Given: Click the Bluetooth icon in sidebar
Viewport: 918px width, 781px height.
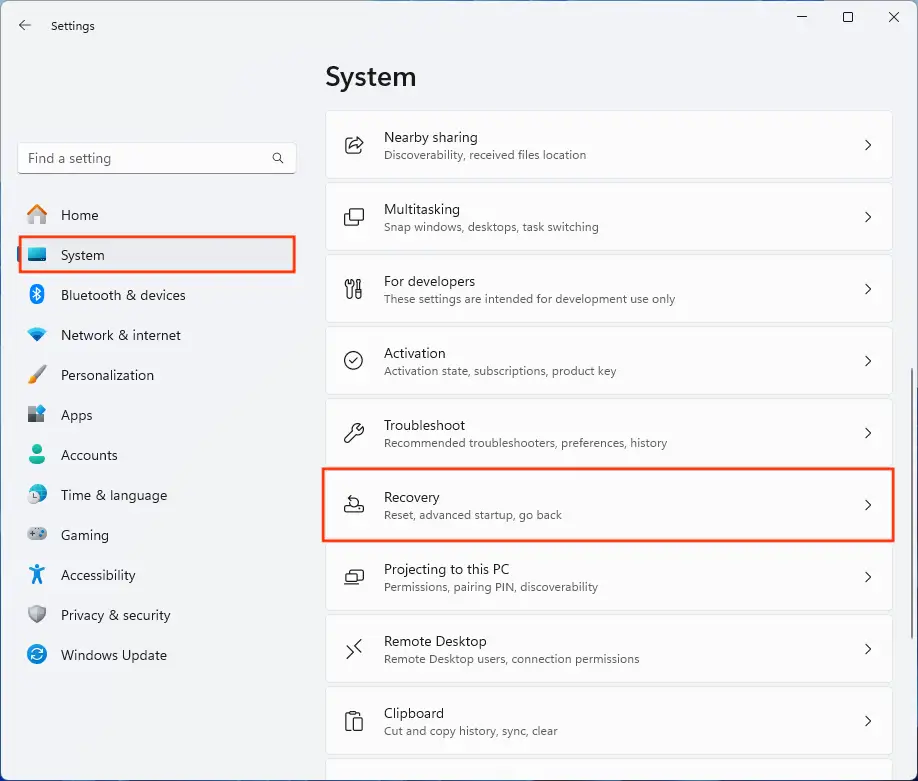Looking at the screenshot, I should pos(37,294).
